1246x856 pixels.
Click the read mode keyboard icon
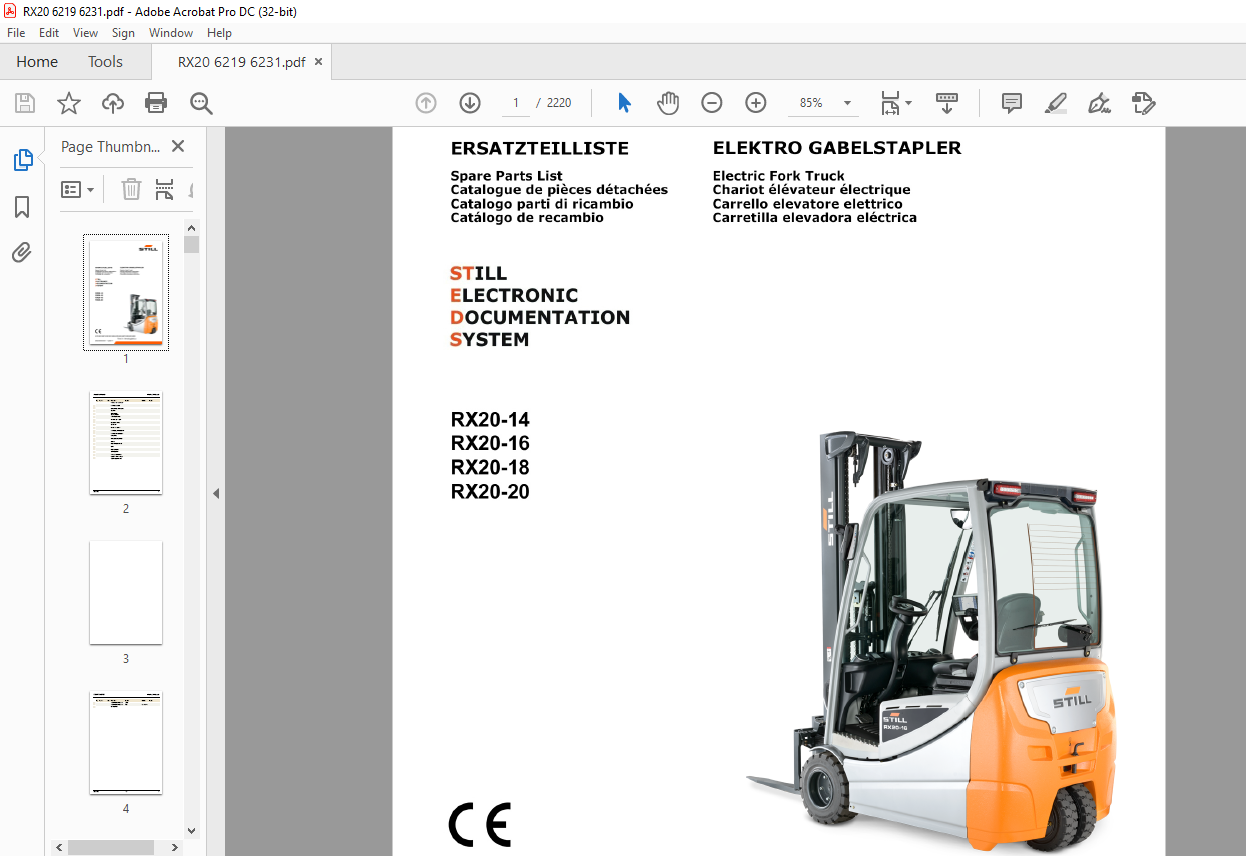[946, 103]
